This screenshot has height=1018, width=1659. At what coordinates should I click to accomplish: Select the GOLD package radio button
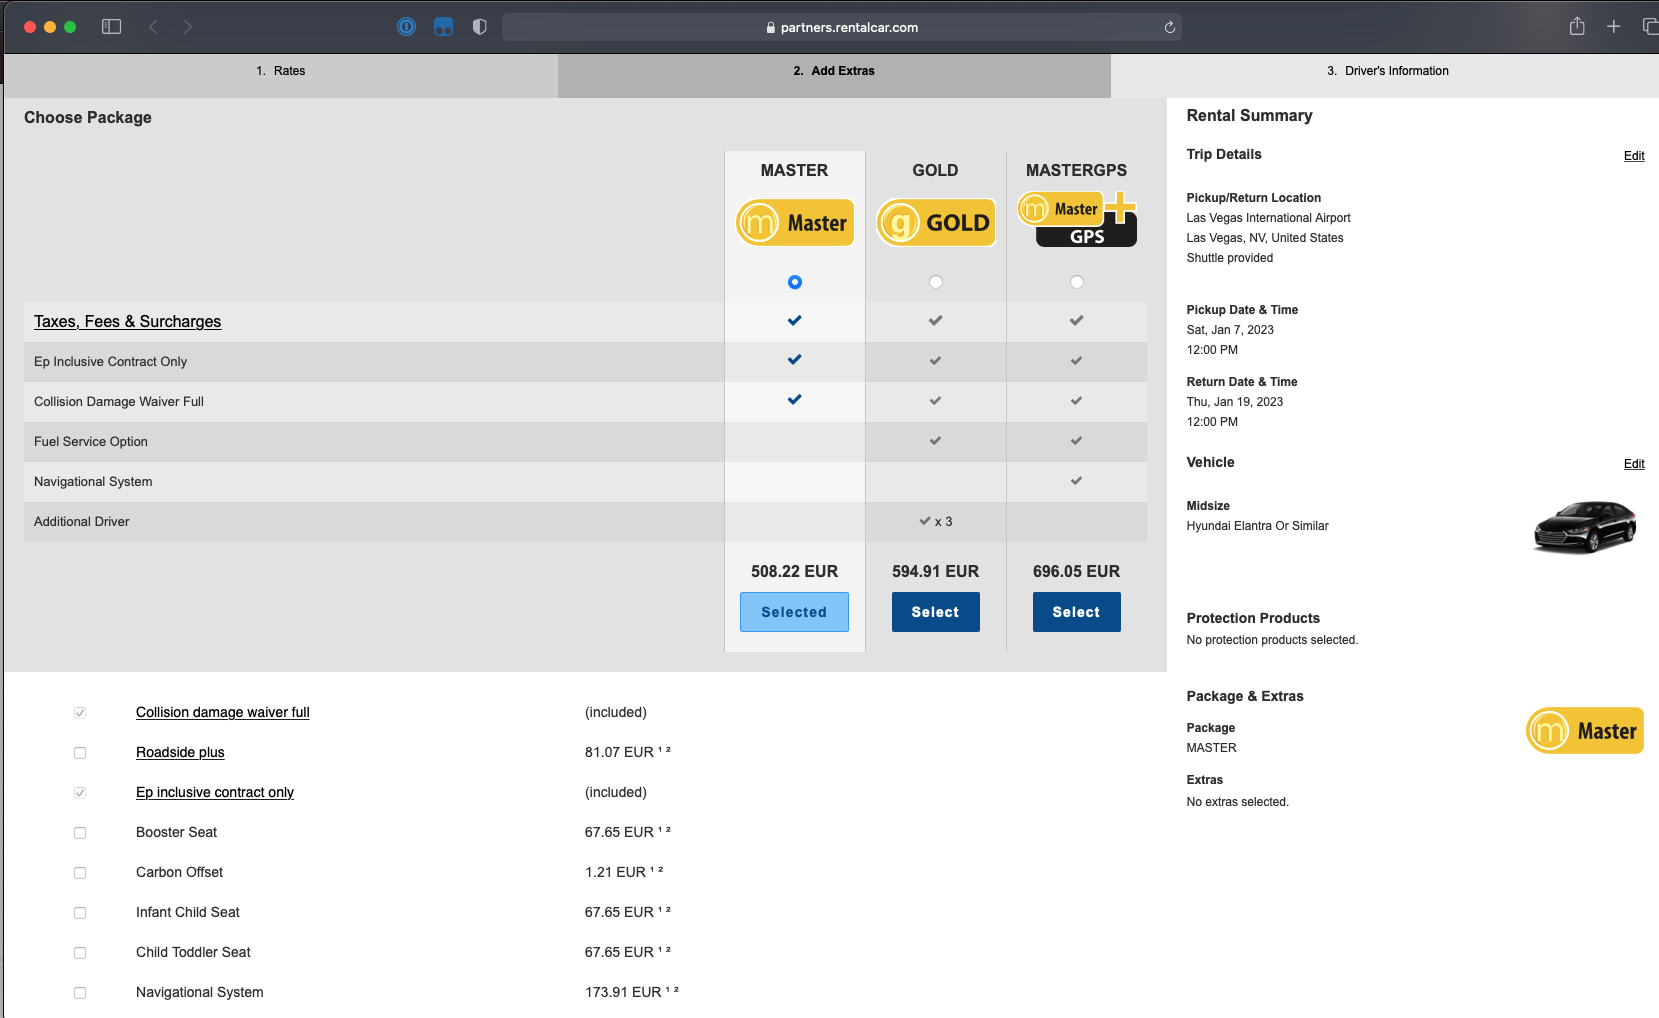(936, 282)
